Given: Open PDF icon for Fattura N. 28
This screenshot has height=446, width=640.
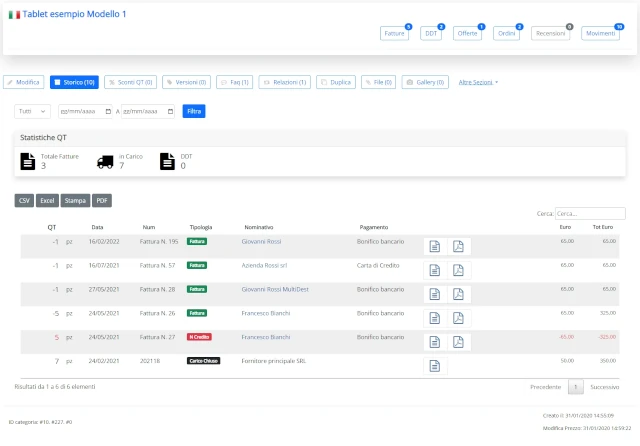Looking at the screenshot, I should pos(458,294).
